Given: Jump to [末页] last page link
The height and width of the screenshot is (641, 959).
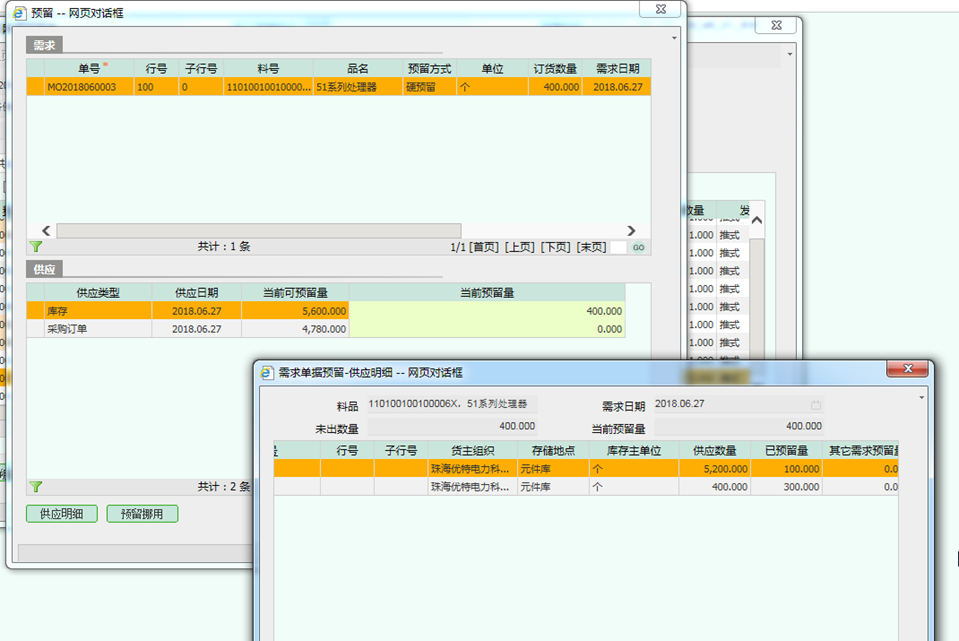Looking at the screenshot, I should (591, 247).
